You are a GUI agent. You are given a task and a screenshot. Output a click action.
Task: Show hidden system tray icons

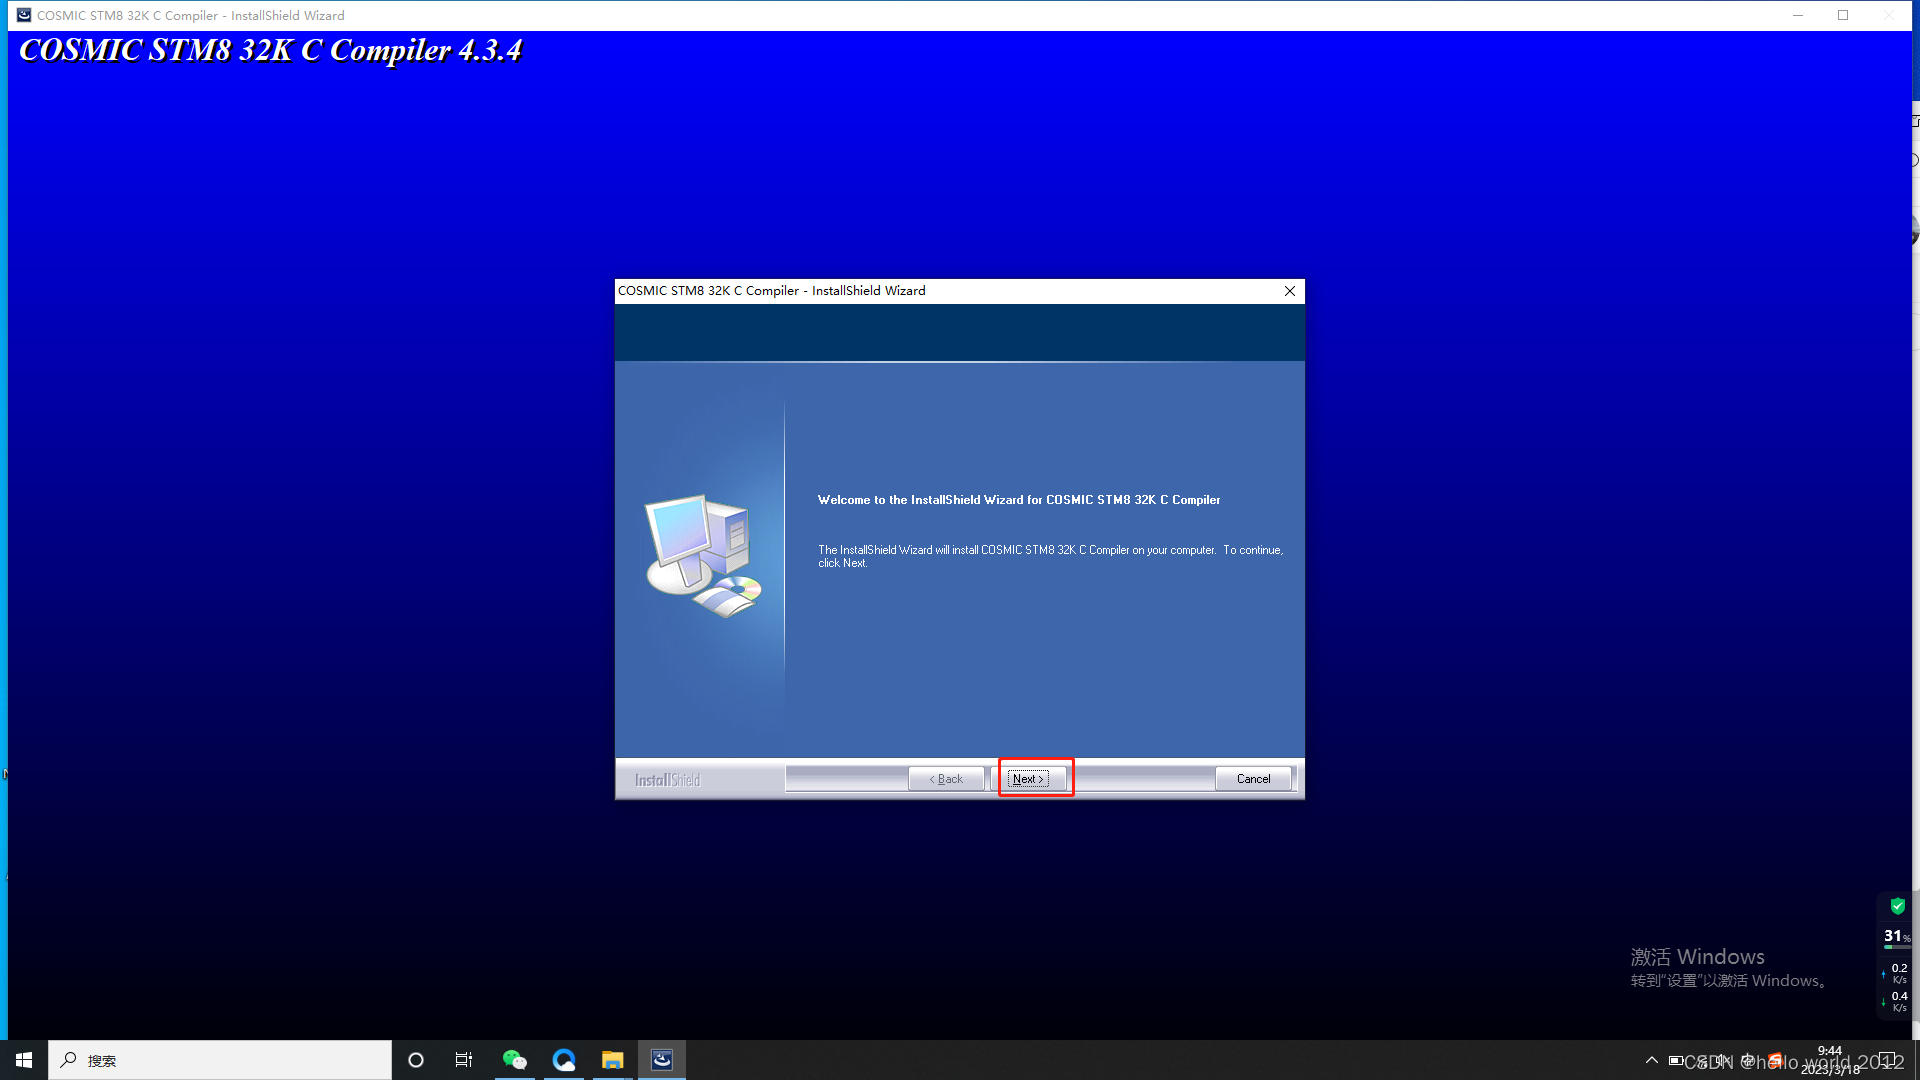tap(1652, 1060)
